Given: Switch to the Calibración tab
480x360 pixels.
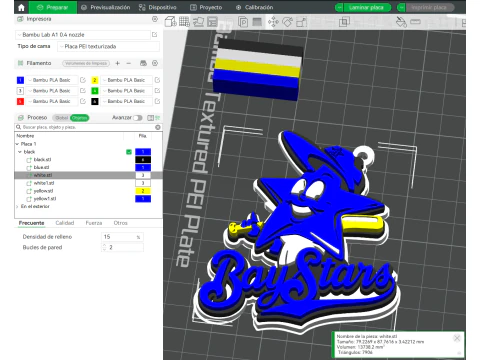Looking at the screenshot, I should pos(255,7).
